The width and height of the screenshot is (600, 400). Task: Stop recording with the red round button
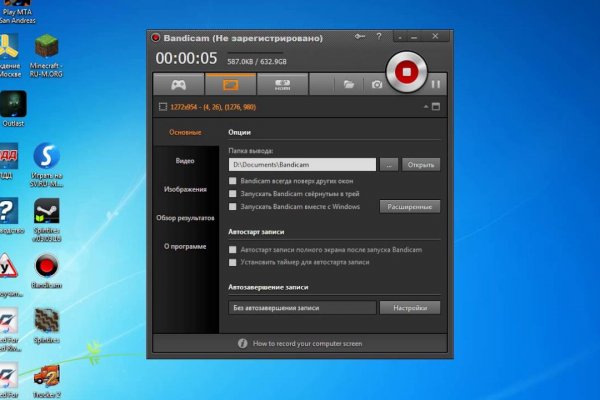[406, 73]
